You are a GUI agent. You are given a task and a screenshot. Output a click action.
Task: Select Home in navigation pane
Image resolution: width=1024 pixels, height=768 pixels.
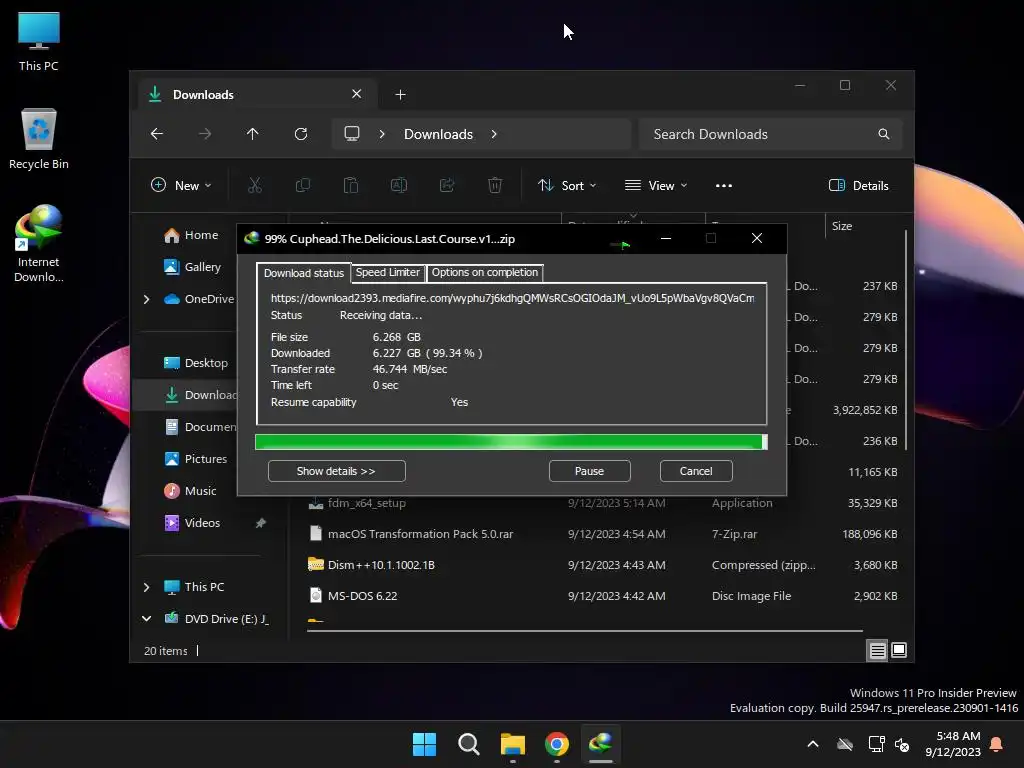tap(191, 235)
